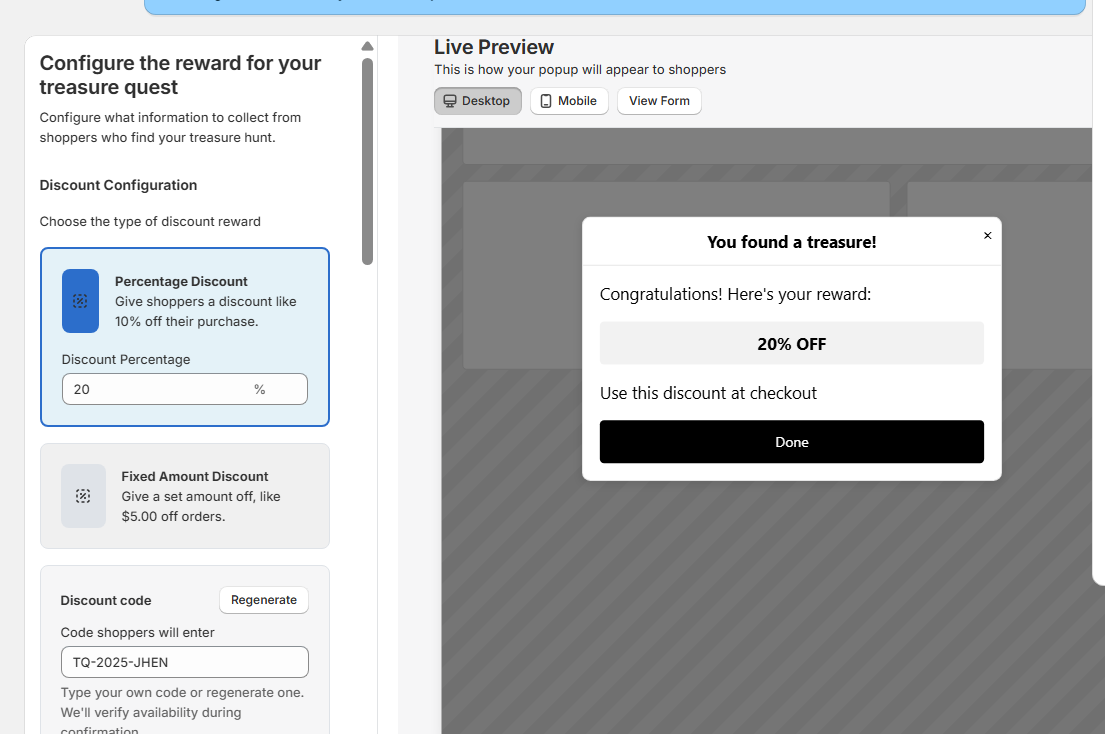The height and width of the screenshot is (734, 1105).
Task: Edit the Discount Percentage value field
Action: coord(150,389)
